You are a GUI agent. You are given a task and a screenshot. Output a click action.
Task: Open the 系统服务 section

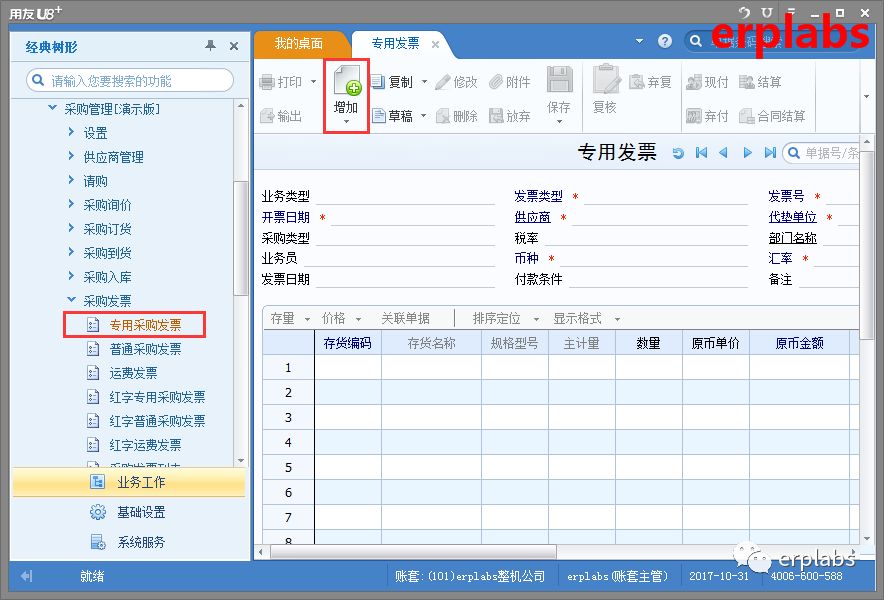coord(129,542)
